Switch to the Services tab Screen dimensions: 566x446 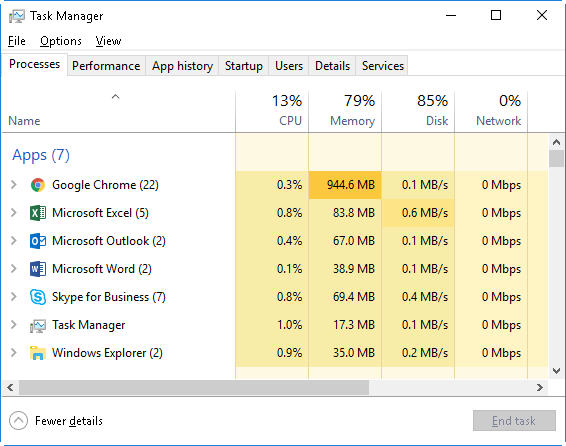[383, 66]
